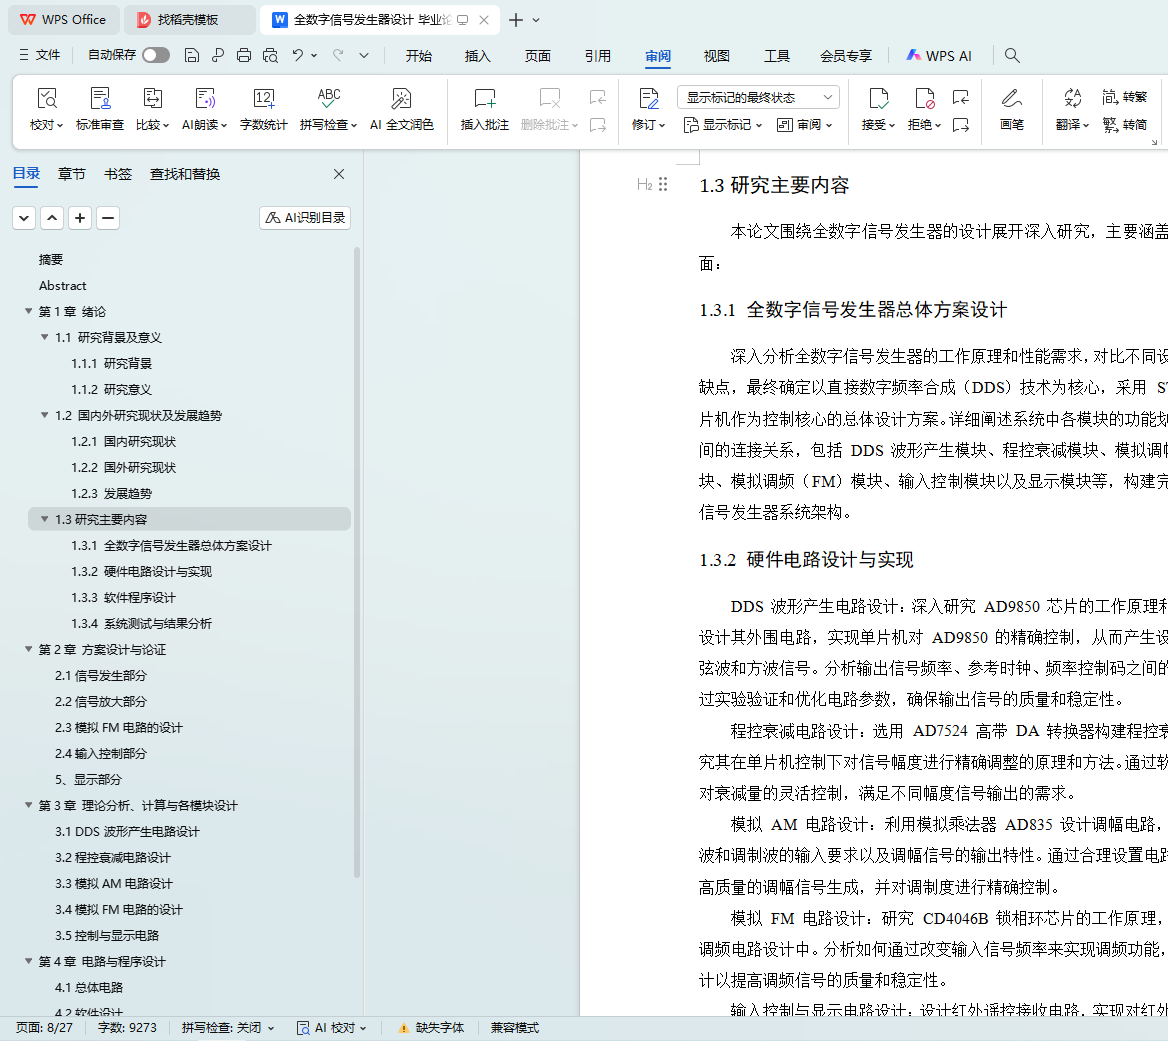1168x1041 pixels.
Task: Close the navigation side panel
Action: (x=339, y=174)
